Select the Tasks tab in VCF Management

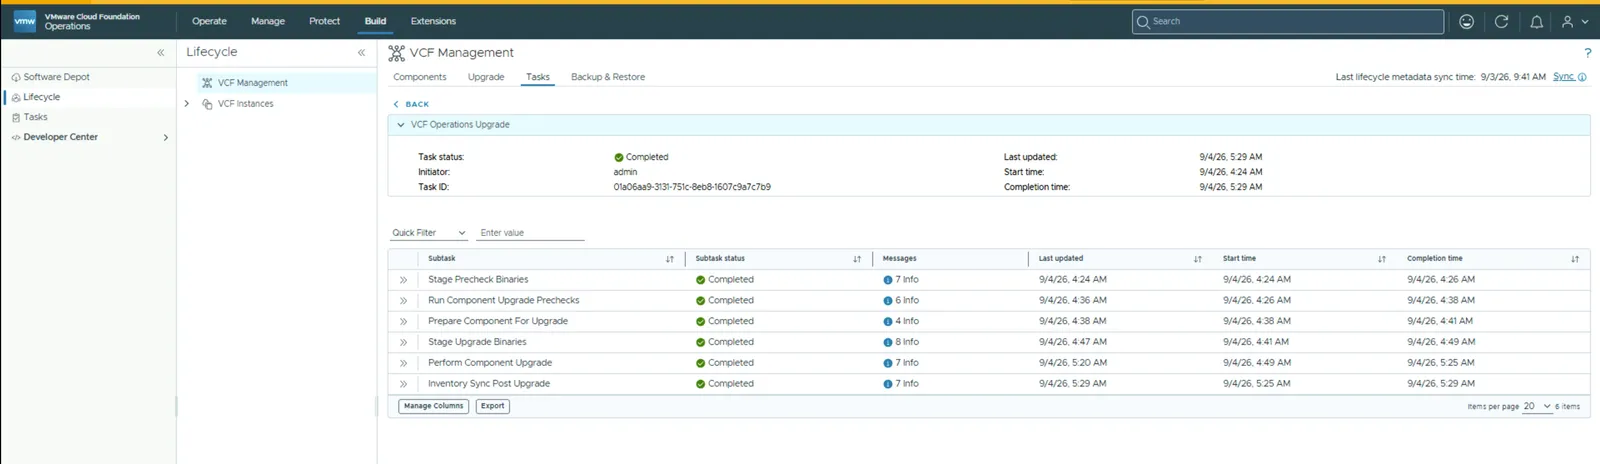(538, 77)
